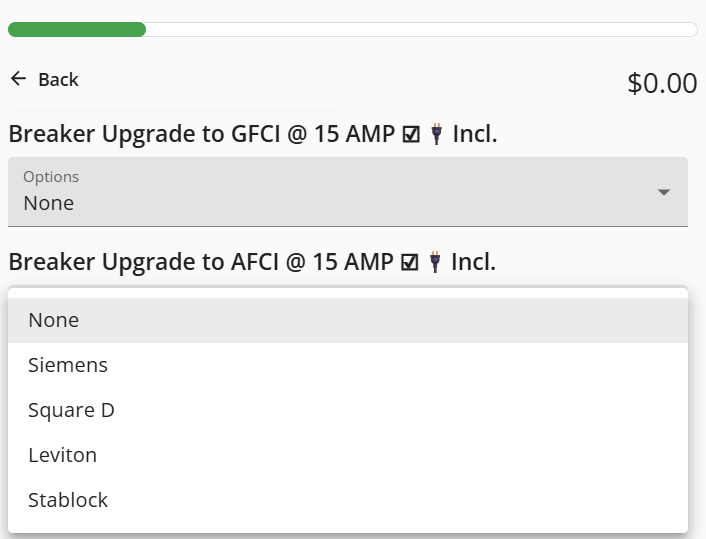
Task: Click the unfilled part of progress bar
Action: [x=420, y=30]
